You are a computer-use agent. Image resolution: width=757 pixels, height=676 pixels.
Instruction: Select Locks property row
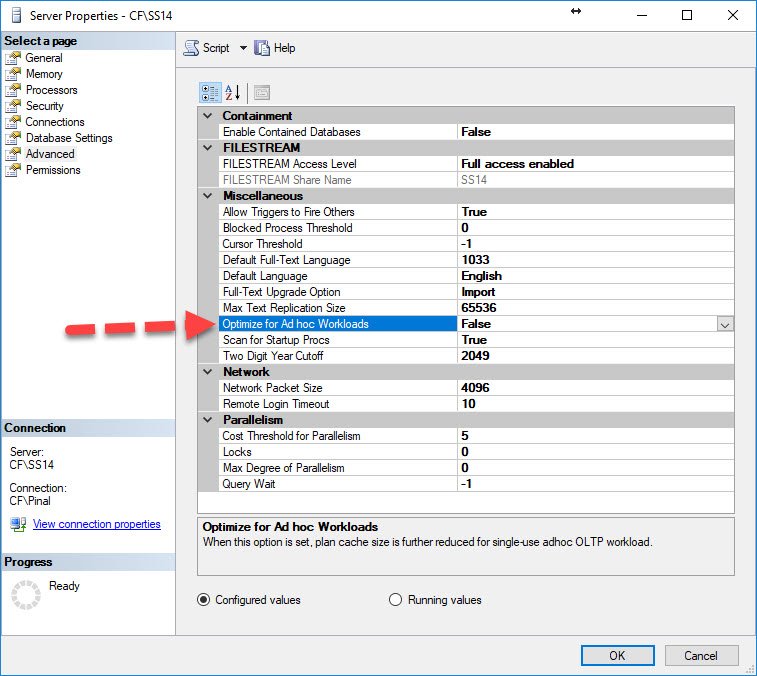tap(477, 451)
